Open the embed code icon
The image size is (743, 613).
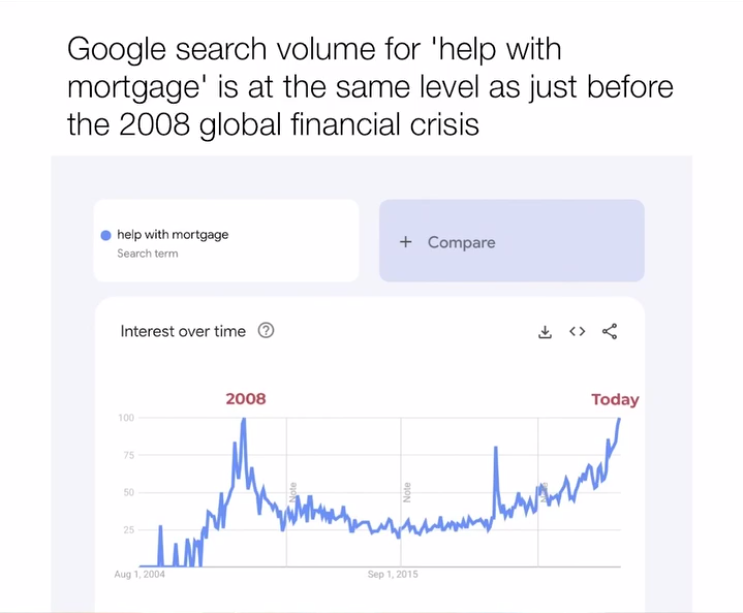pos(577,332)
